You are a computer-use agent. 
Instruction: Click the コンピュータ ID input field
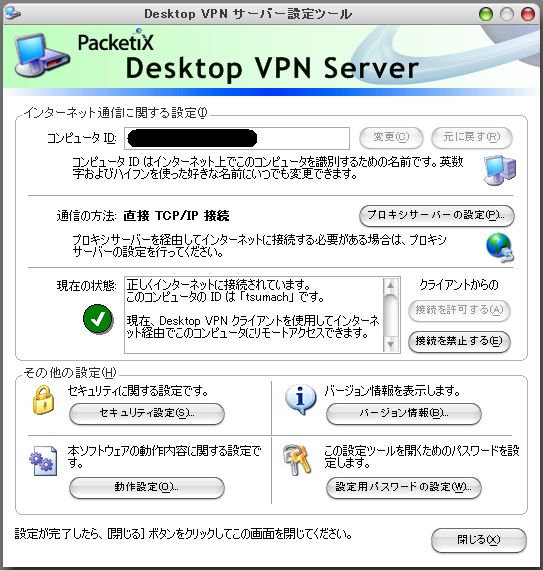[237, 139]
